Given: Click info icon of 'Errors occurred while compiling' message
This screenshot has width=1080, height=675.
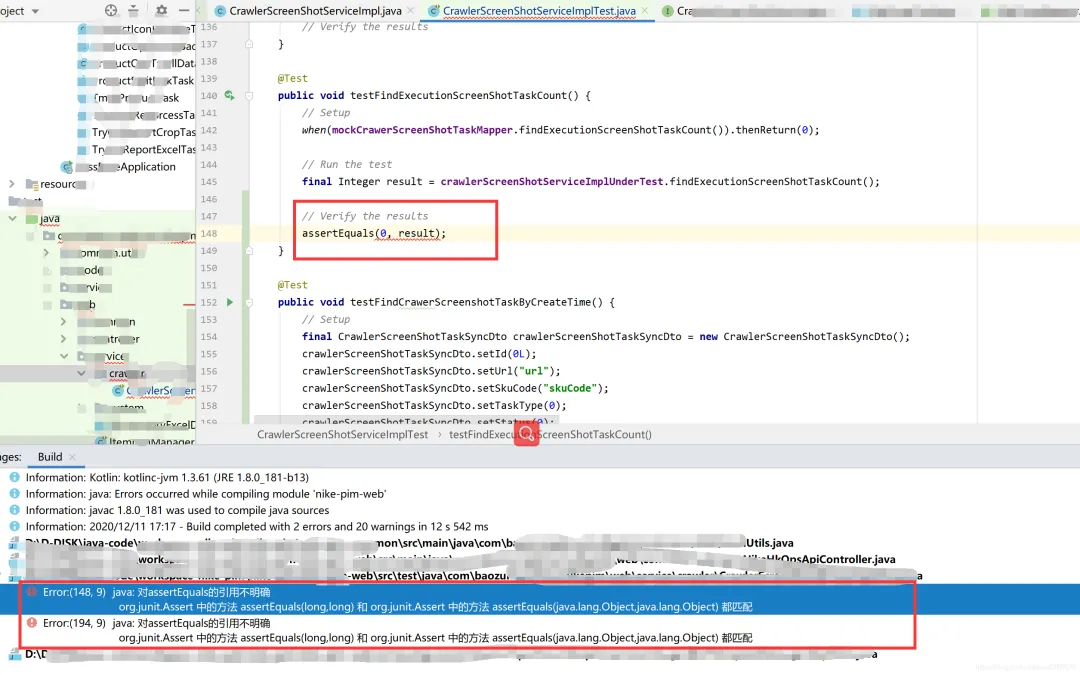Looking at the screenshot, I should tap(14, 493).
